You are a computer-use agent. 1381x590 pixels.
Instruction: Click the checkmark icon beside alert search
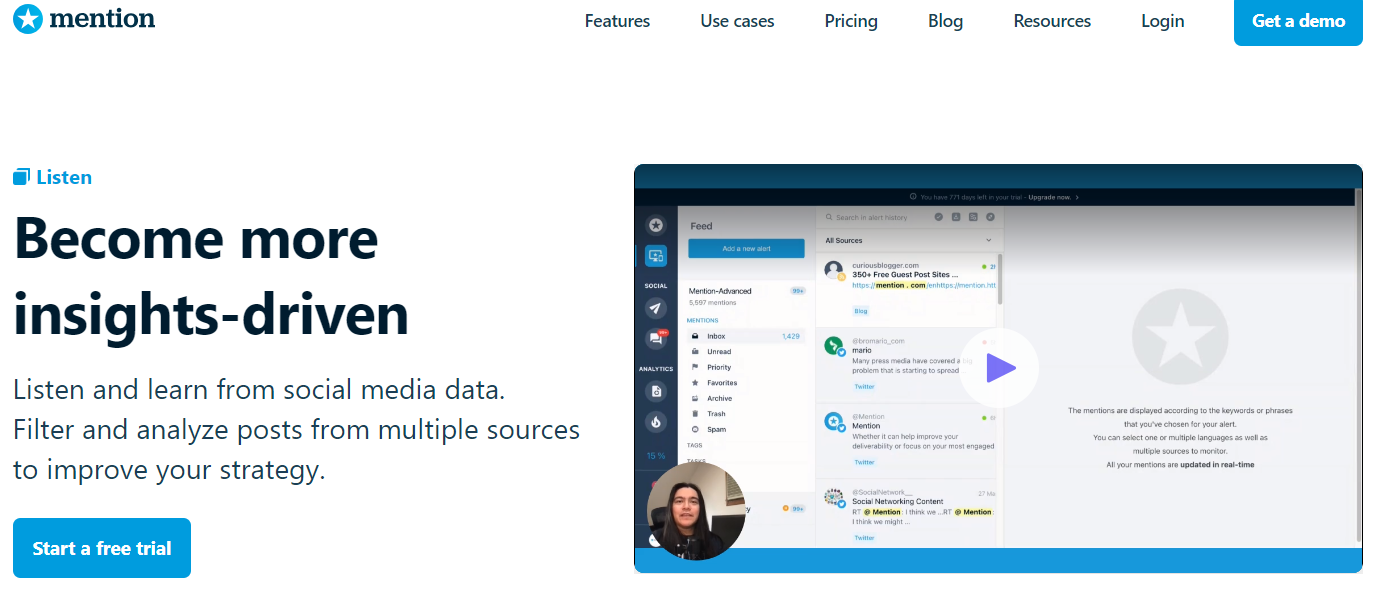(x=939, y=217)
